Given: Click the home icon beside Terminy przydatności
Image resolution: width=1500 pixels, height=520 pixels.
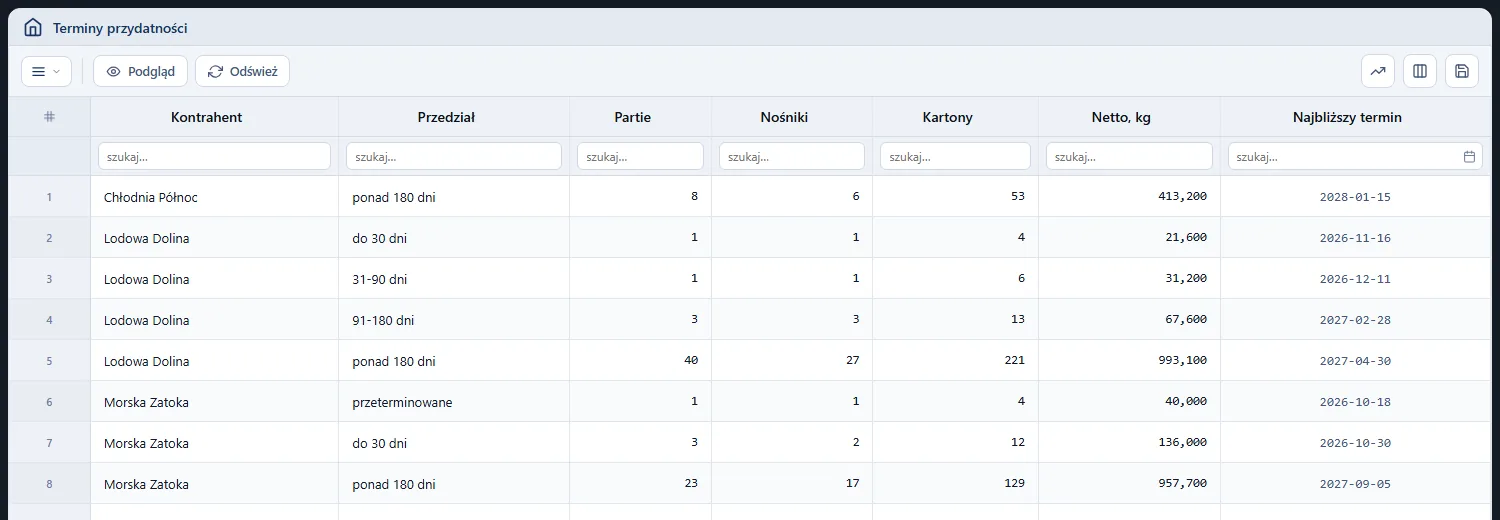Looking at the screenshot, I should pyautogui.click(x=33, y=28).
